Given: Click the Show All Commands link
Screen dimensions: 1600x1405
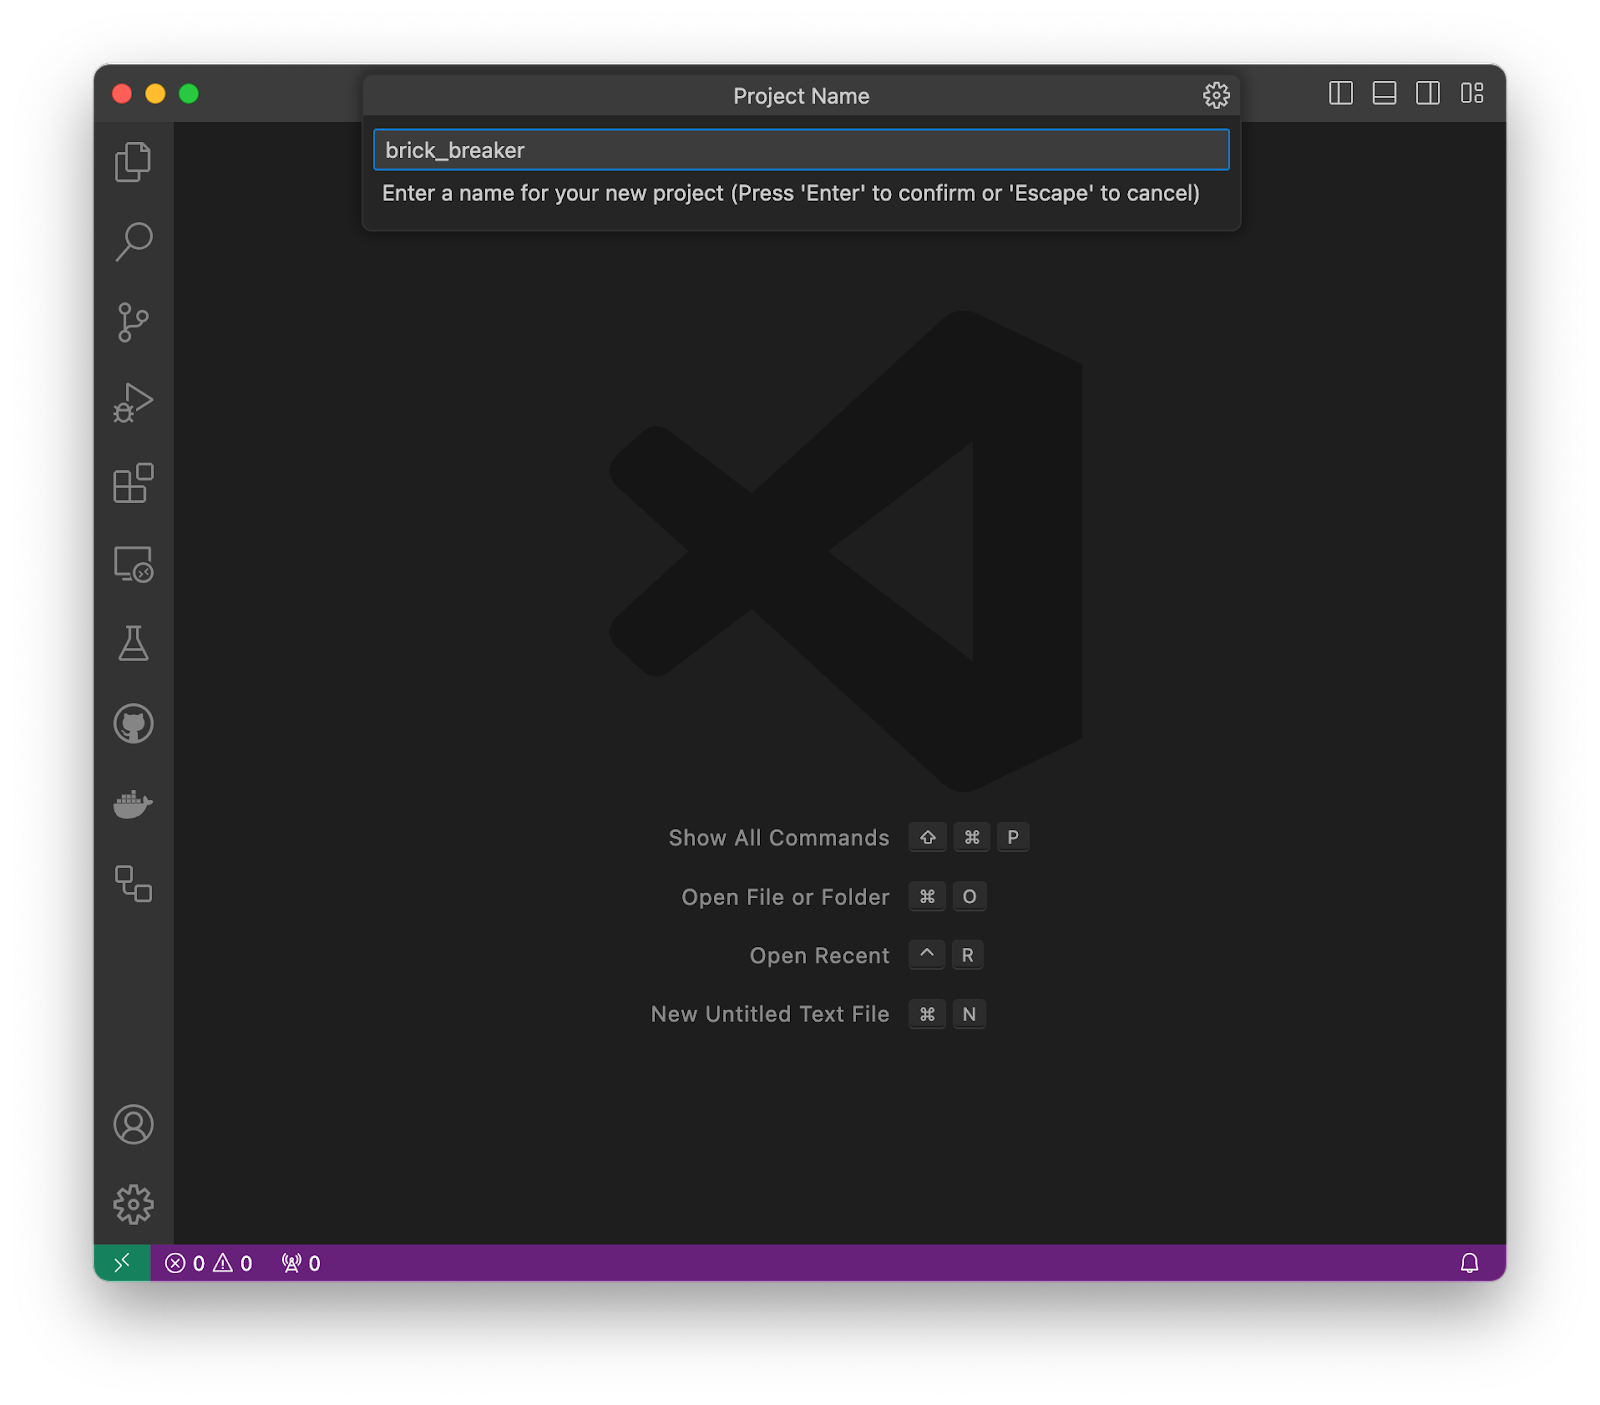Looking at the screenshot, I should click(x=779, y=838).
